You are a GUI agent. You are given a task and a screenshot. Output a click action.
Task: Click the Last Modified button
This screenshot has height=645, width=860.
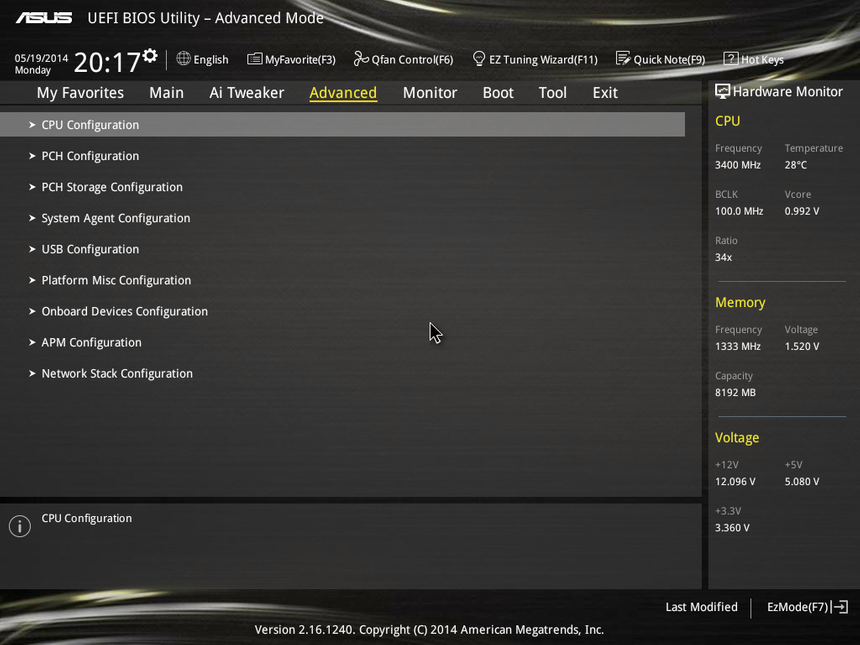[701, 607]
